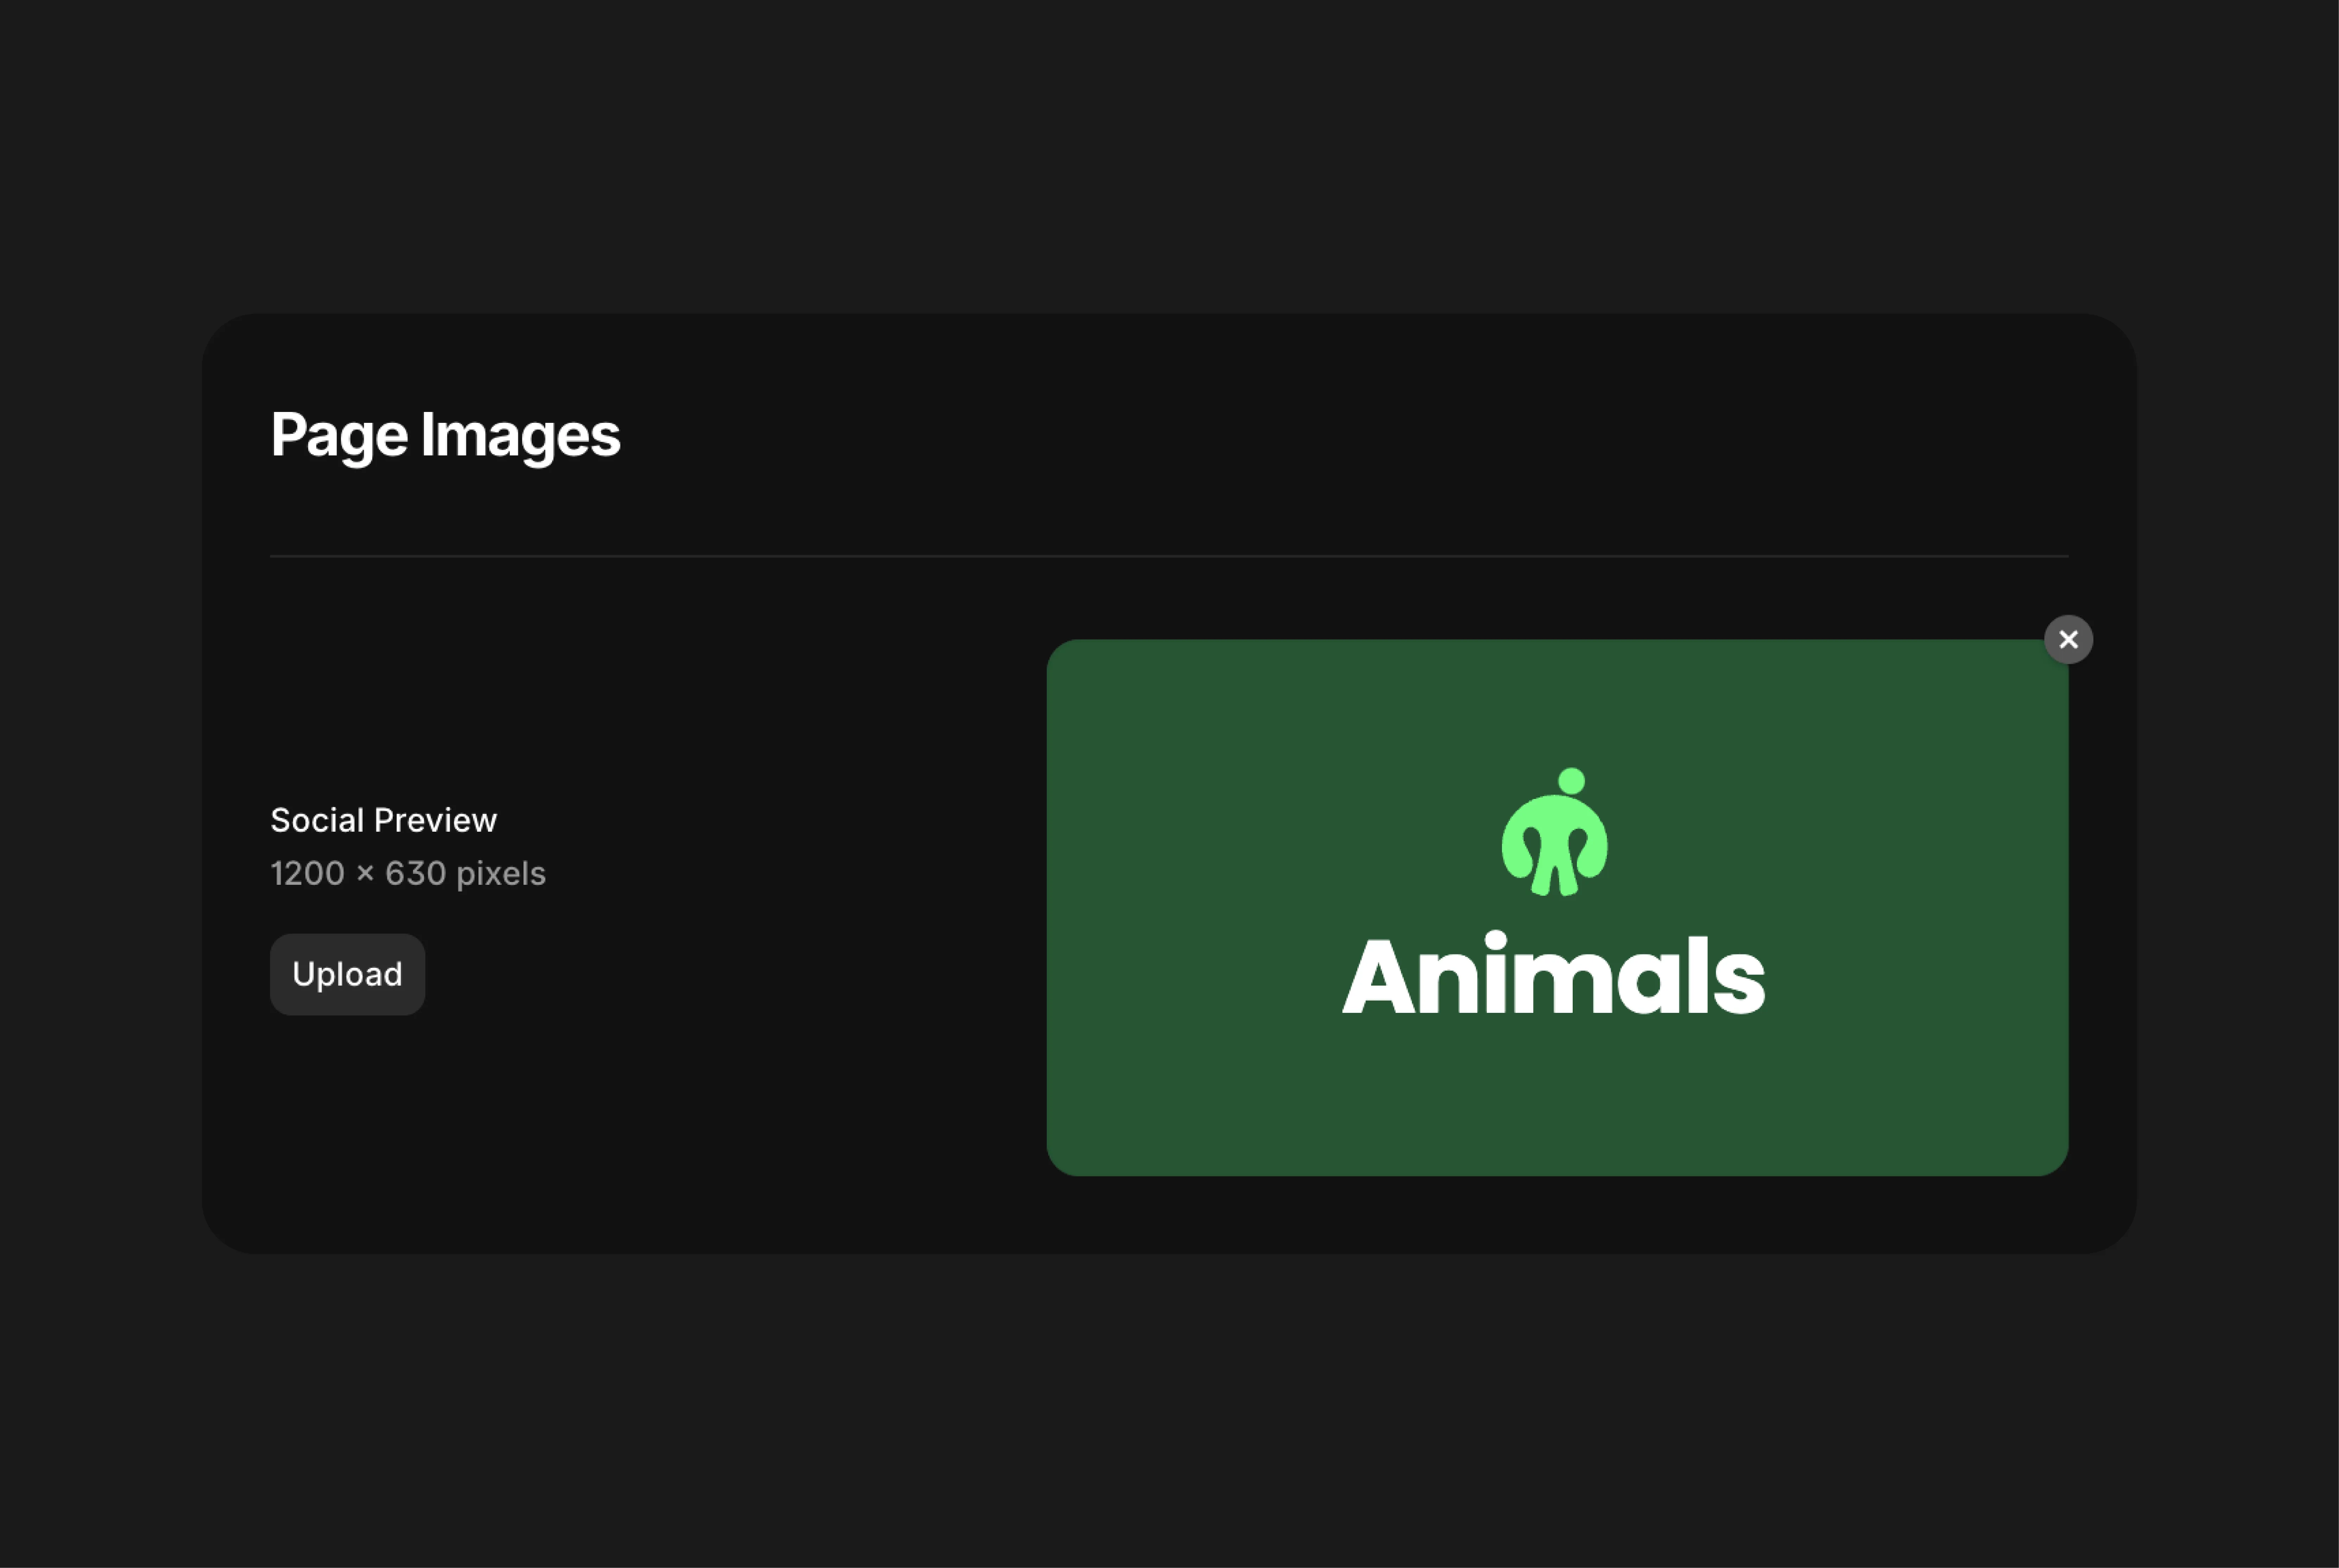
Task: Click the Social Preview label
Action: (383, 820)
